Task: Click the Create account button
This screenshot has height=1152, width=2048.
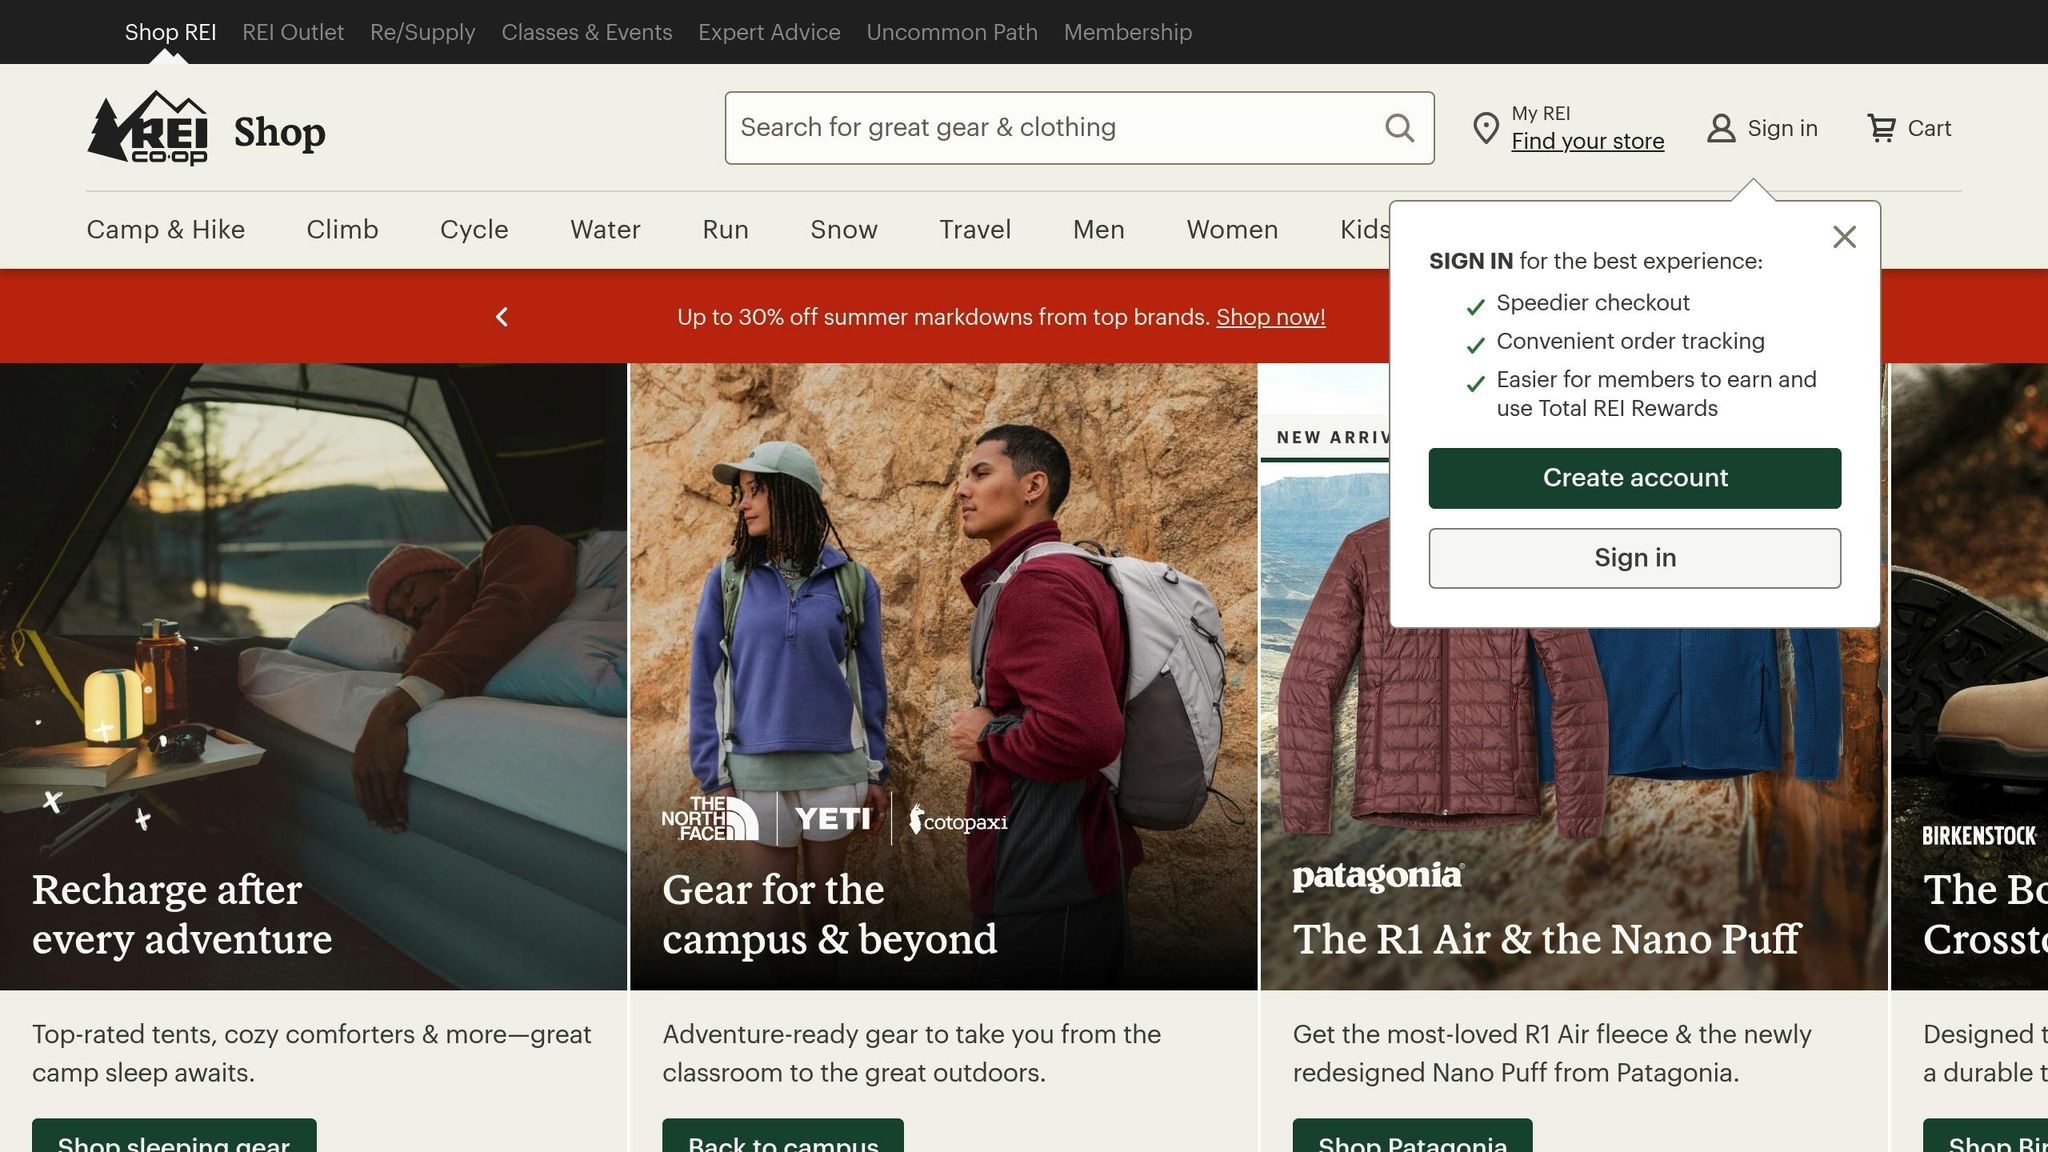Action: coord(1635,478)
